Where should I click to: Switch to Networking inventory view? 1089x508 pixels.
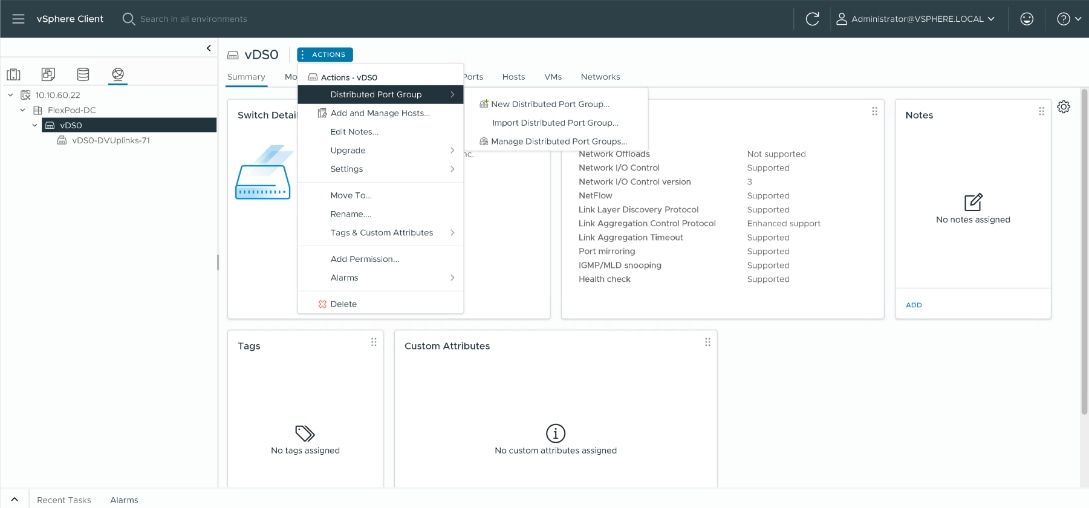[x=117, y=74]
